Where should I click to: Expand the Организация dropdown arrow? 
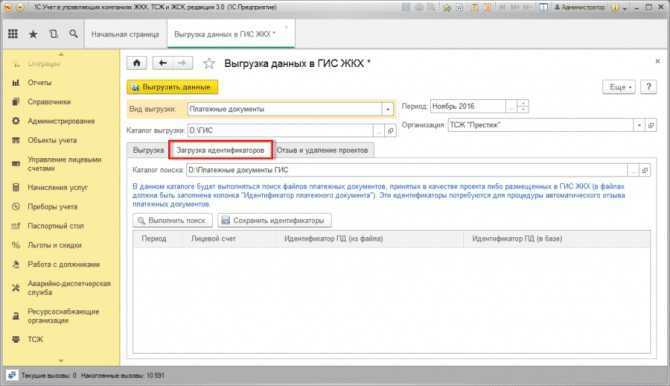click(639, 125)
